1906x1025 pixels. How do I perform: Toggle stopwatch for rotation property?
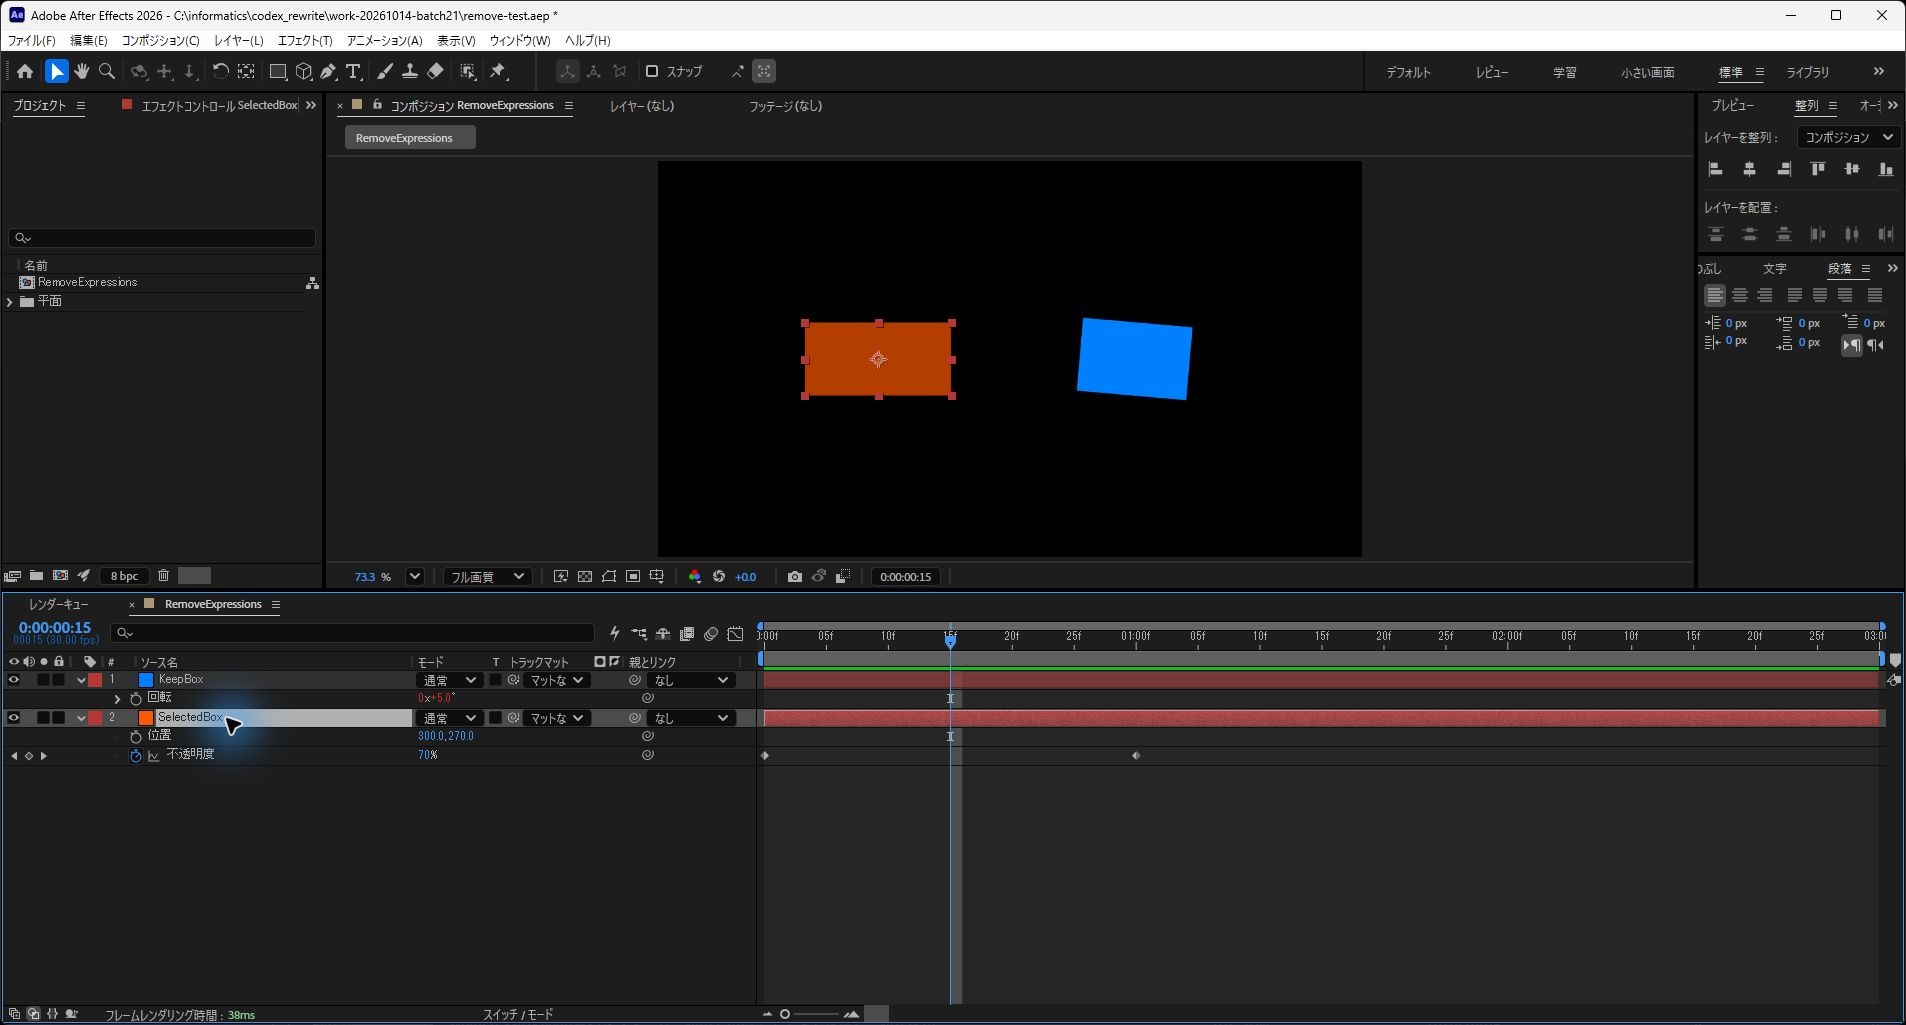(136, 698)
